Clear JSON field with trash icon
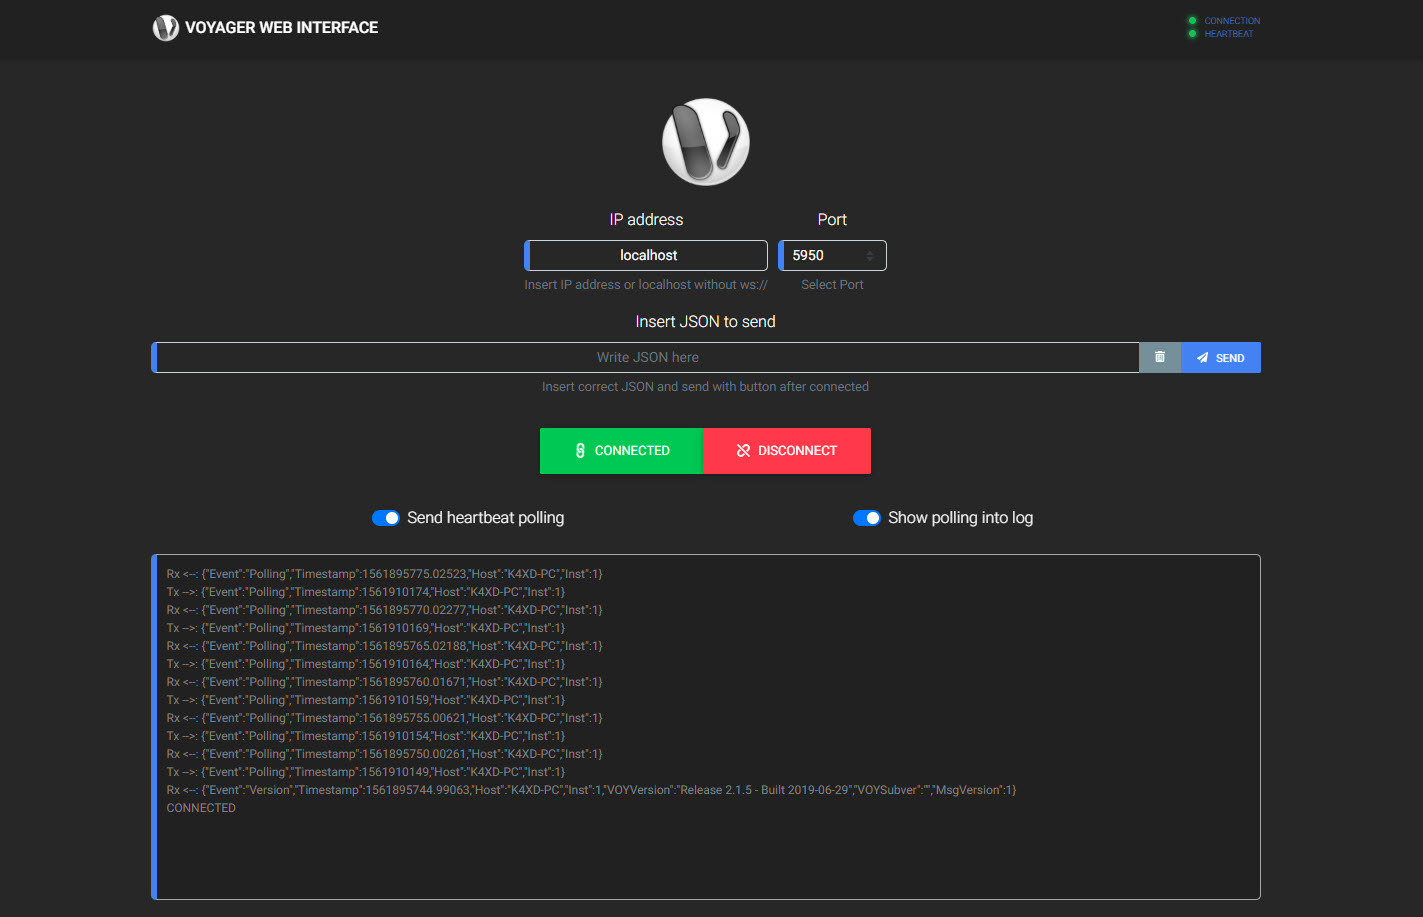The width and height of the screenshot is (1423, 917). point(1160,357)
